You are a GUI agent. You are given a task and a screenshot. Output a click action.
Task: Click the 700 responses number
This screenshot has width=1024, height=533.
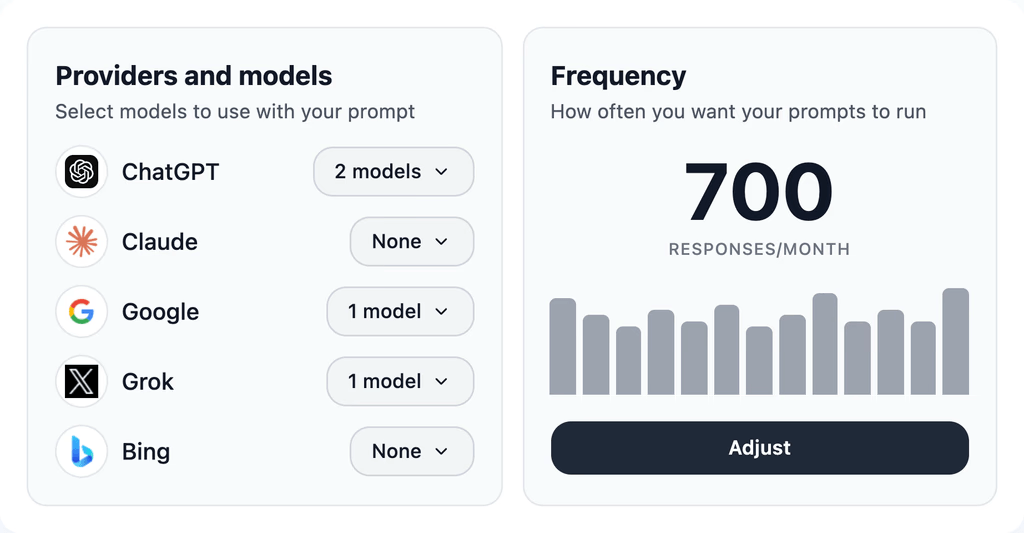(759, 192)
